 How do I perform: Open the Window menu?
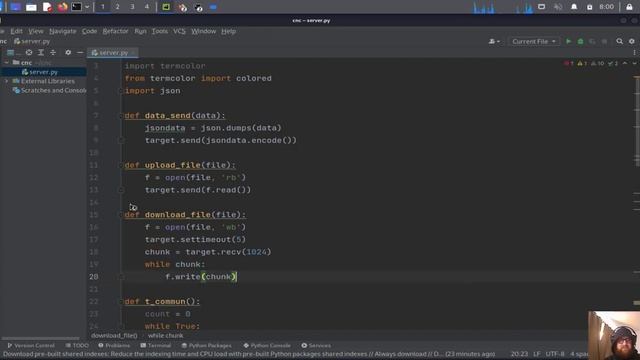(203, 31)
